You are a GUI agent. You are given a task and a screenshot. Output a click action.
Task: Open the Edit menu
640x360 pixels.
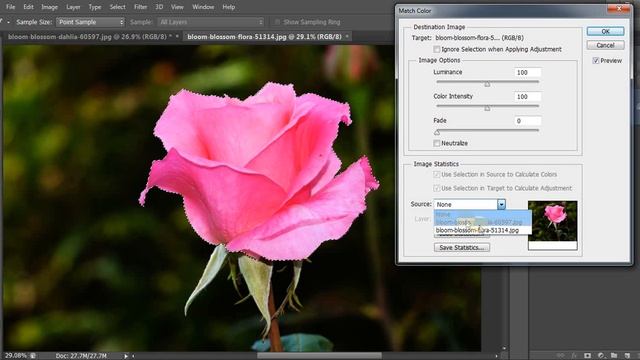[x=28, y=7]
